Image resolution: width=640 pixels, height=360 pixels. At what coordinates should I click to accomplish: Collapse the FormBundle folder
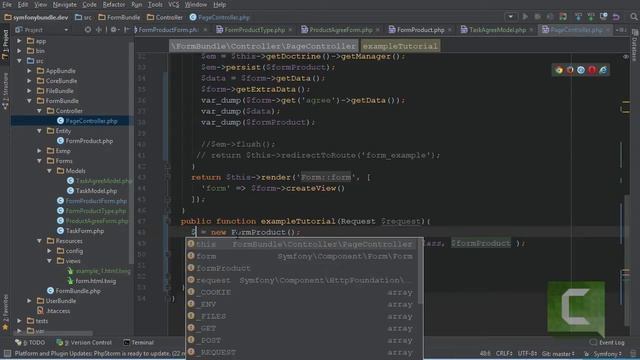click(29, 101)
